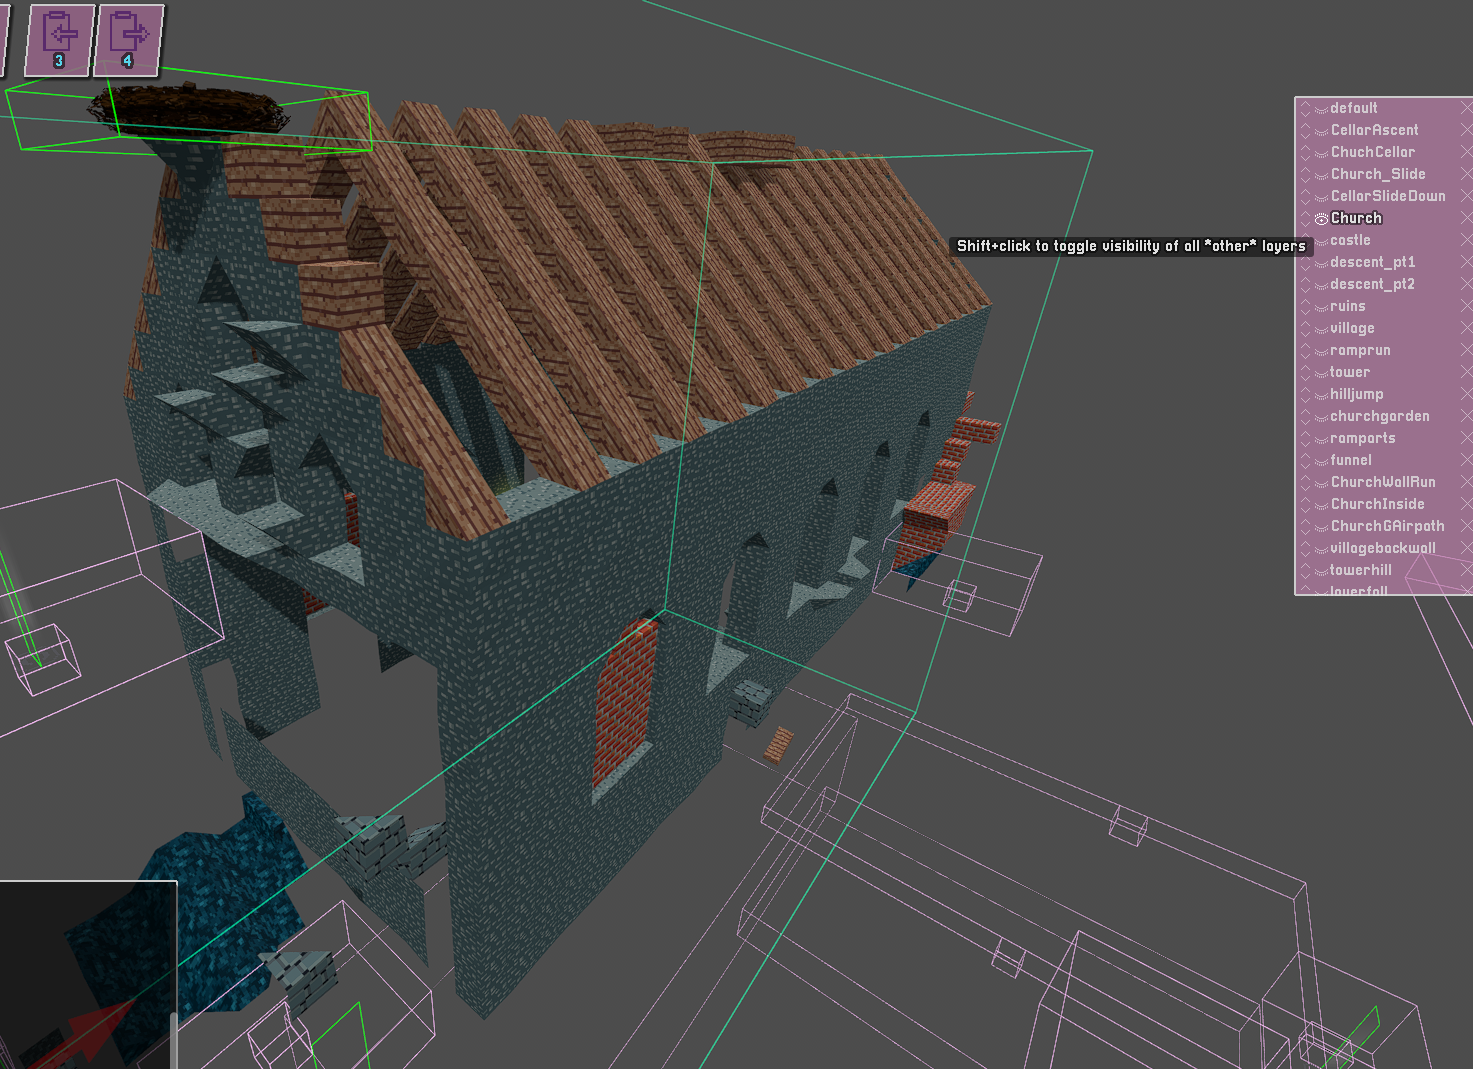
Task: Hide the Church layer using its eye icon
Action: pyautogui.click(x=1321, y=219)
